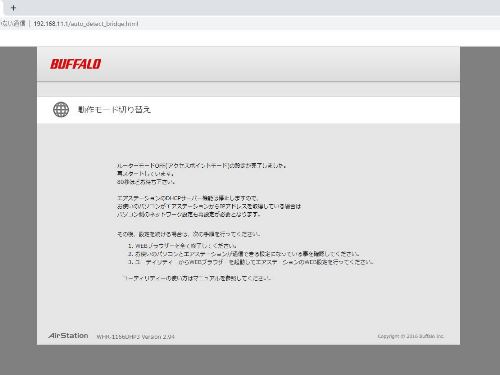Image resolution: width=500 pixels, height=375 pixels.
Task: Click the globe icon beside the mode title
Action: pos(61,110)
